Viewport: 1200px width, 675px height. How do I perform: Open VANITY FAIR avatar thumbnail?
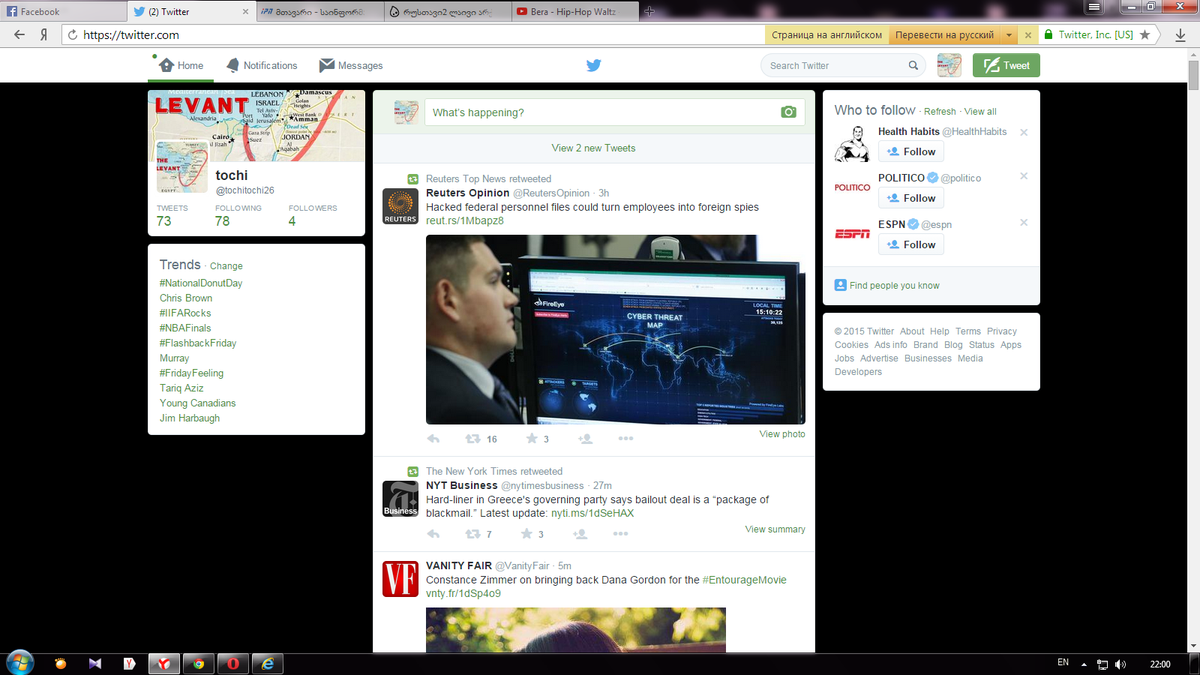(x=400, y=579)
